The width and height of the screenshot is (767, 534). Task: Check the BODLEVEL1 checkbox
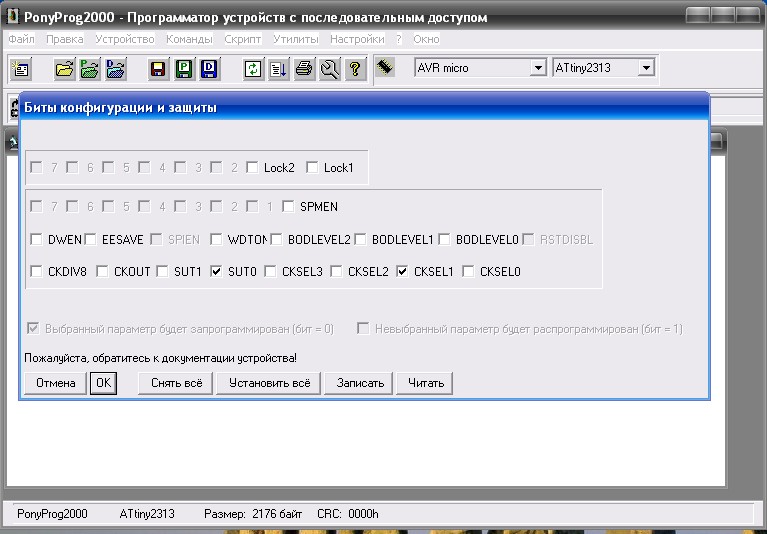pos(361,240)
